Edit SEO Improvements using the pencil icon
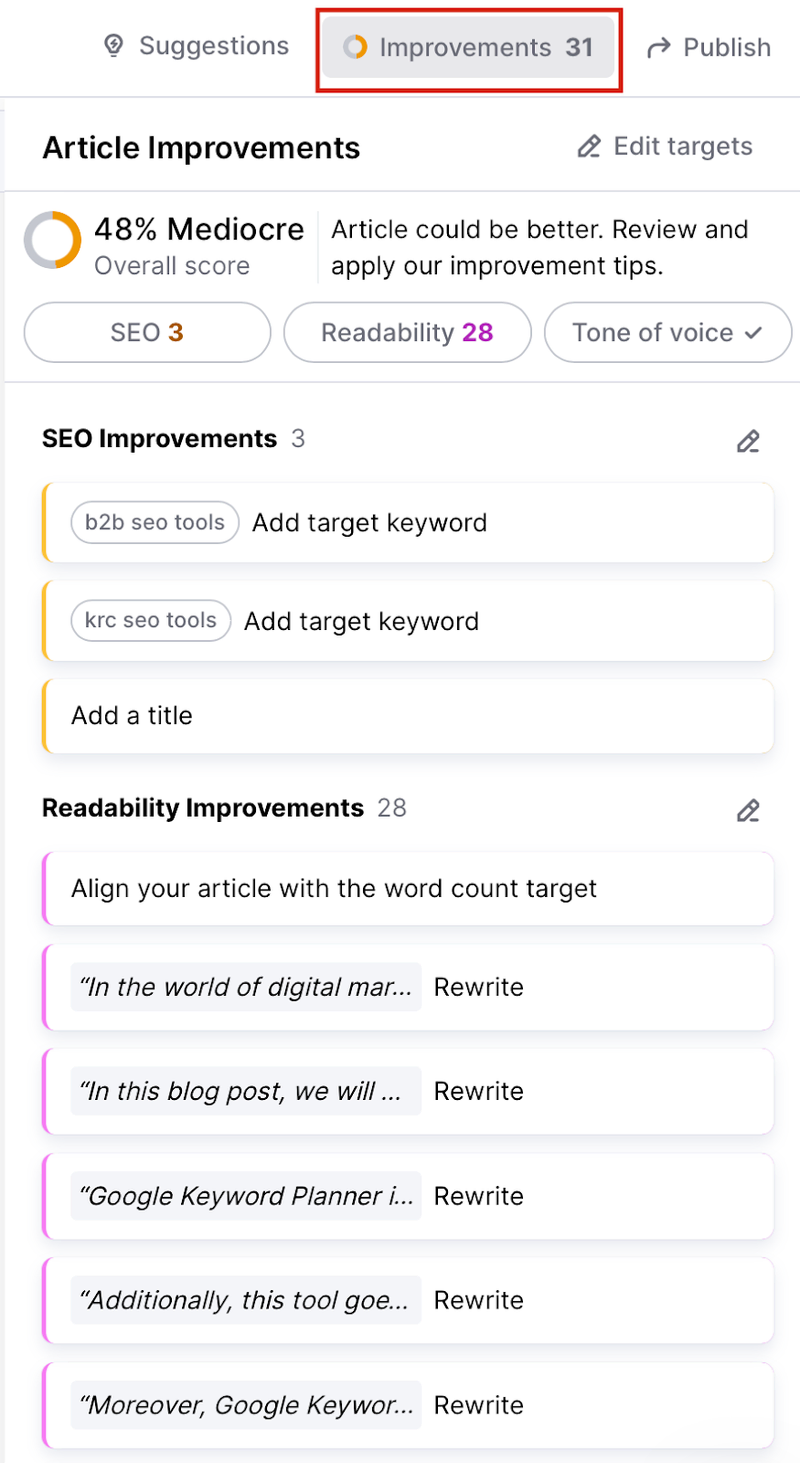Screen dimensions: 800x1463 pyautogui.click(x=748, y=441)
